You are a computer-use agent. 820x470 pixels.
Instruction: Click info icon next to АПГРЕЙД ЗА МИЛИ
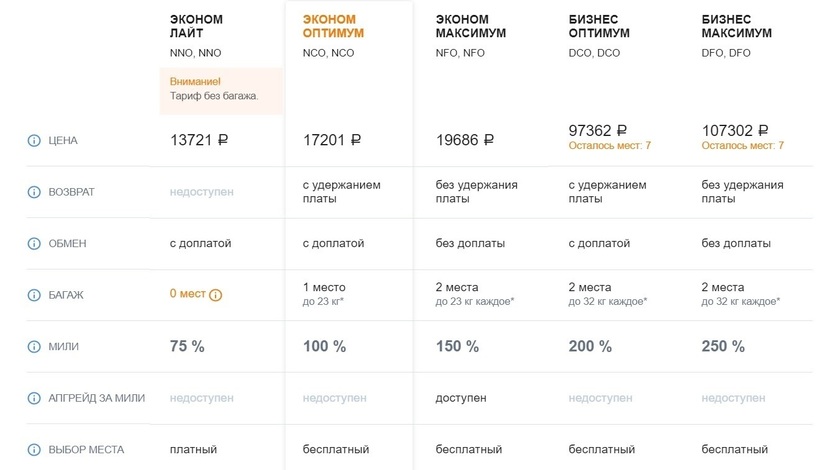pos(34,398)
